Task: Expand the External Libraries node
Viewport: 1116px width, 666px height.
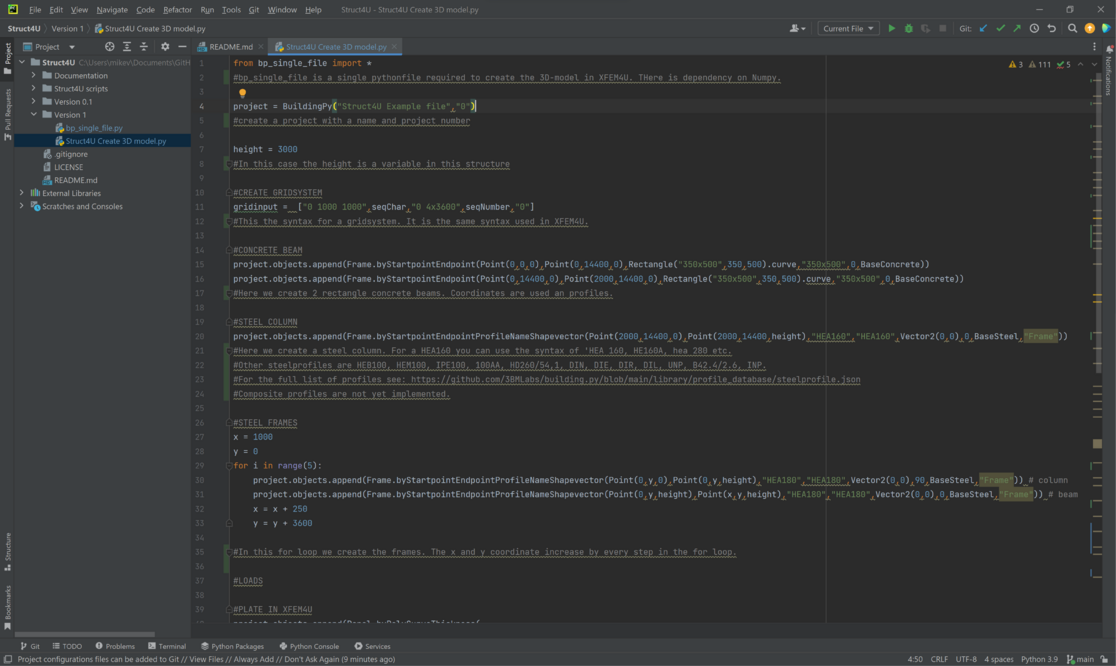Action: coord(20,192)
